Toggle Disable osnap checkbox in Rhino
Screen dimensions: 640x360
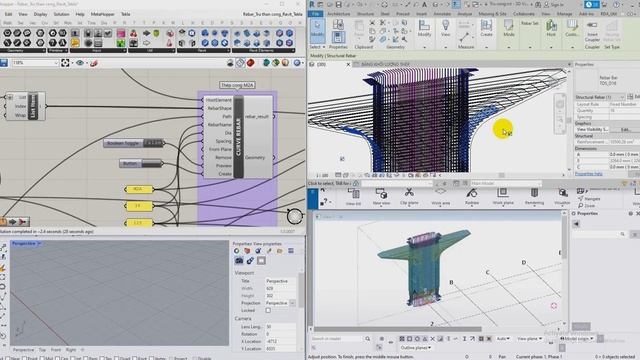[195, 358]
